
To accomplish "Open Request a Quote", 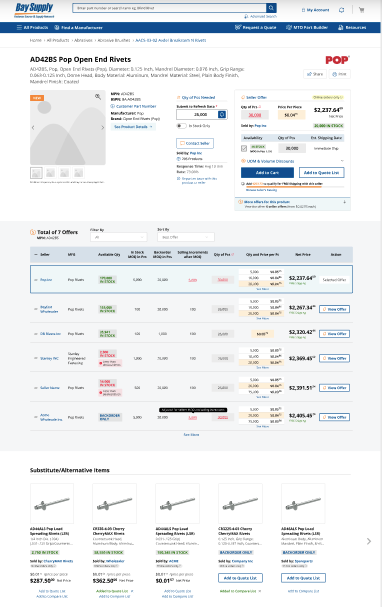I will [256, 27].
